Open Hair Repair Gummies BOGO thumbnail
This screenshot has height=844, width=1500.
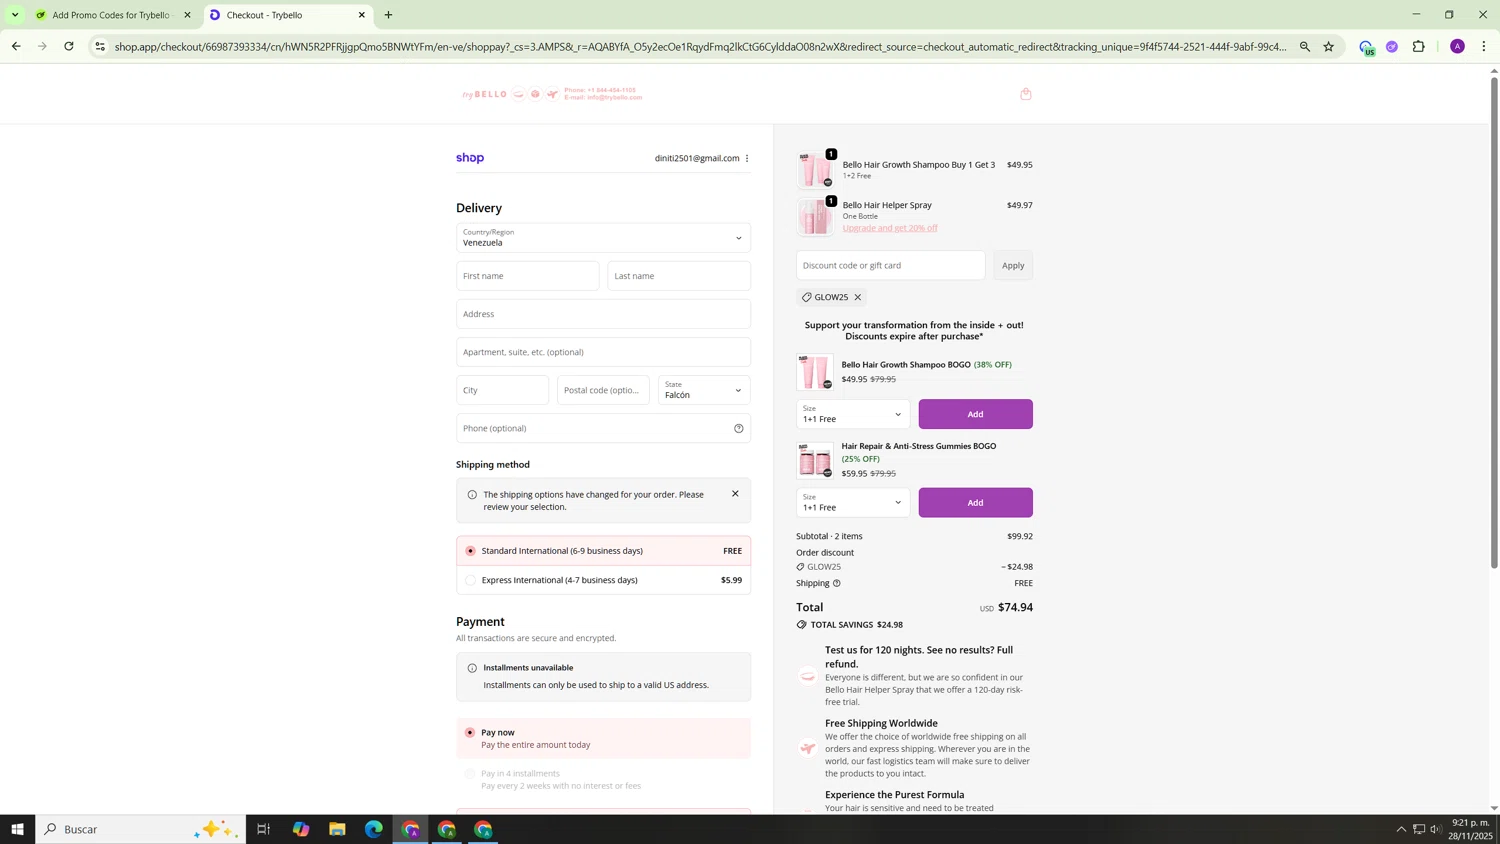point(815,461)
